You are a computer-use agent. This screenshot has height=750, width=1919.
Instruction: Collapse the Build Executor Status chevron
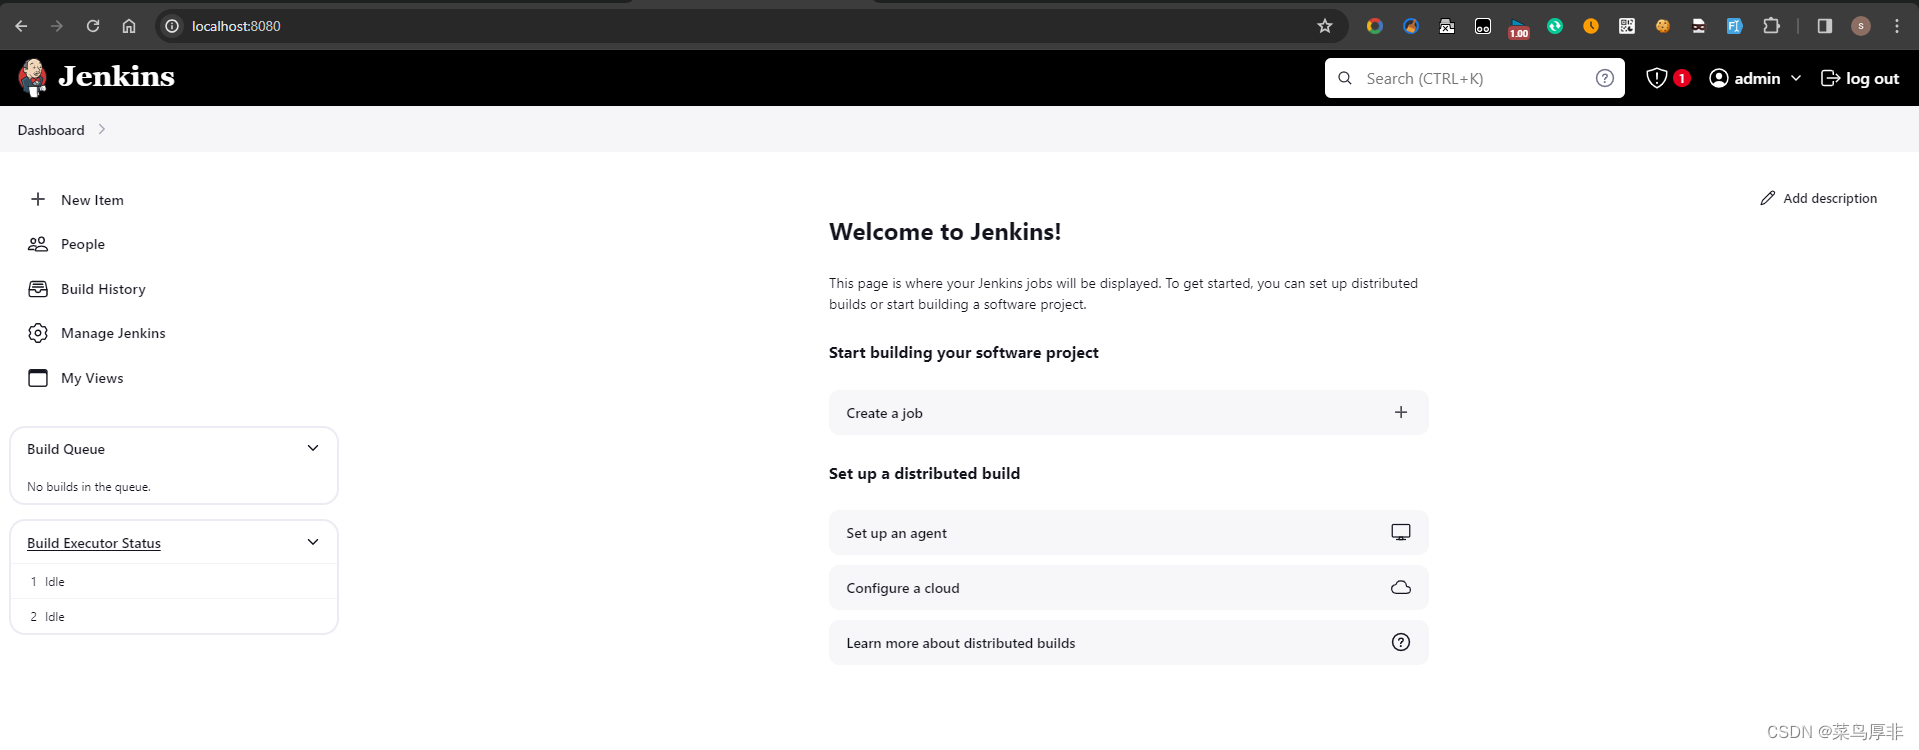click(313, 542)
